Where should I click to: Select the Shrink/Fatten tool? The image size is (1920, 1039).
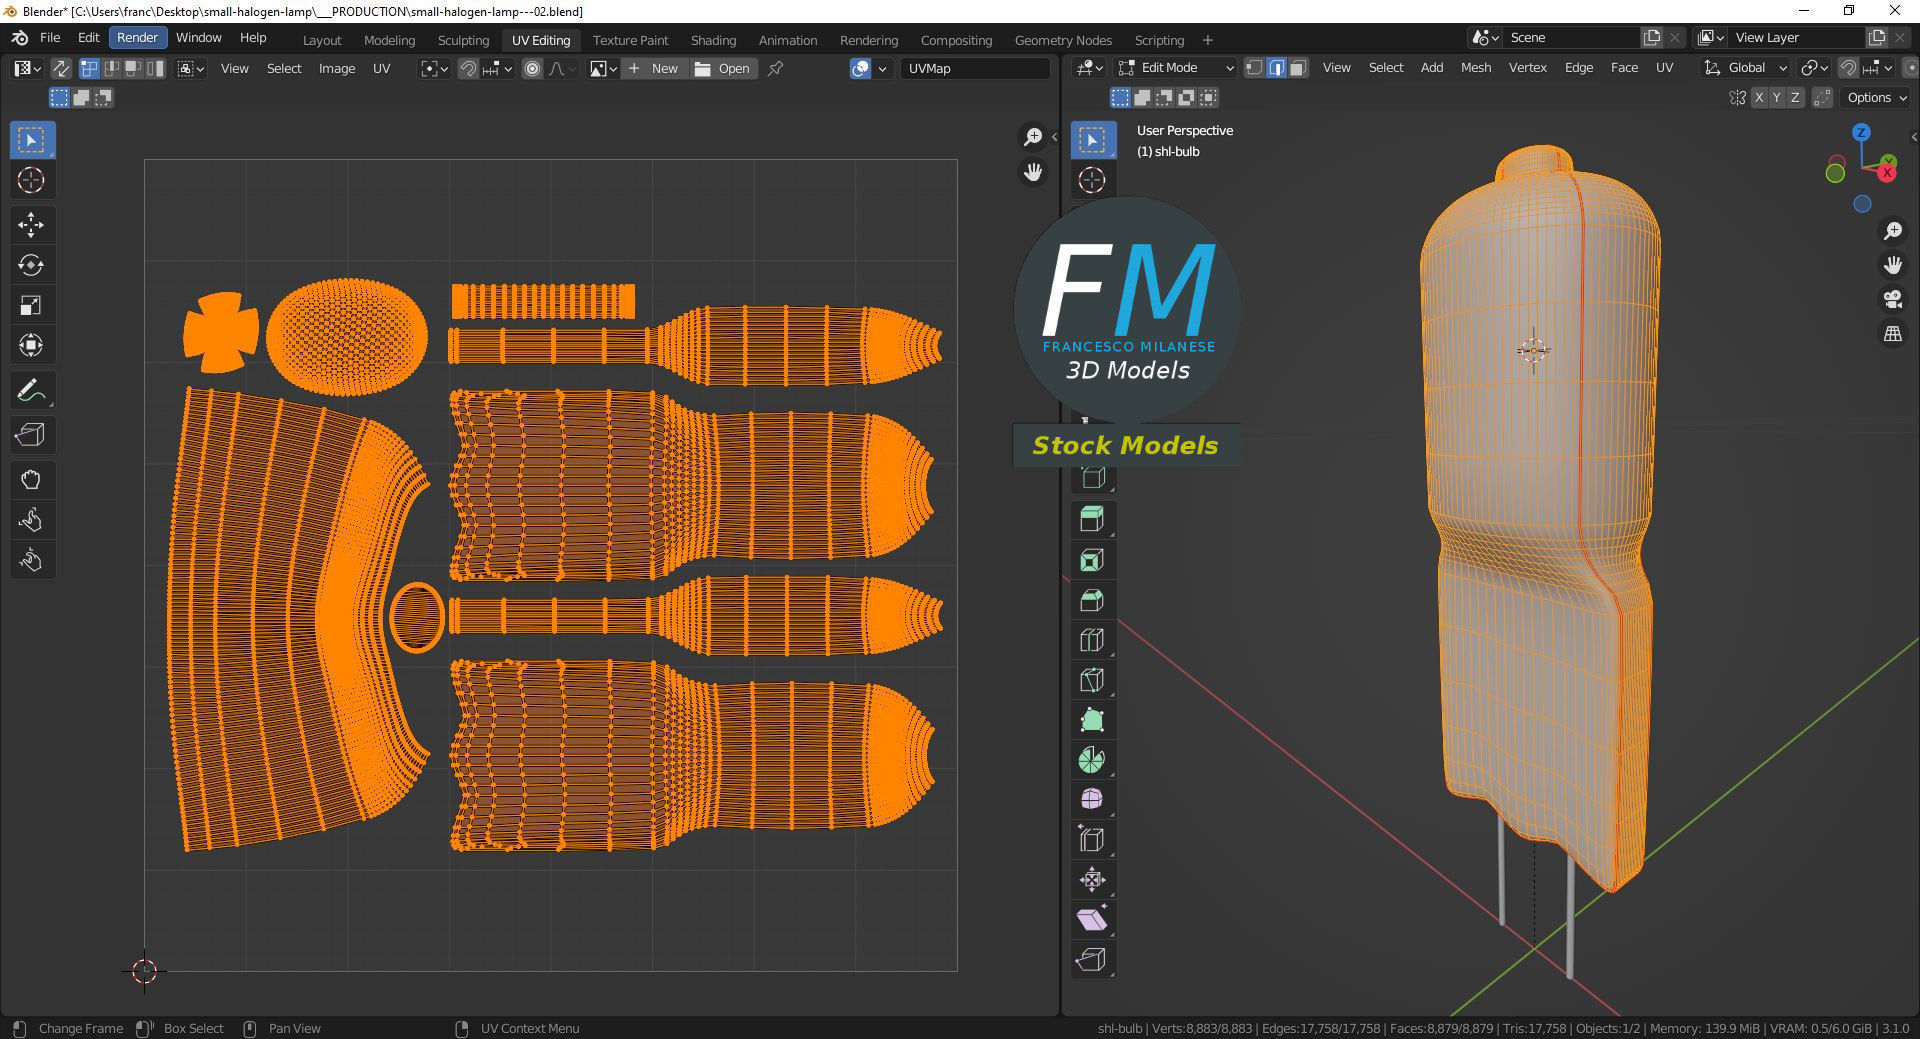pyautogui.click(x=1092, y=880)
